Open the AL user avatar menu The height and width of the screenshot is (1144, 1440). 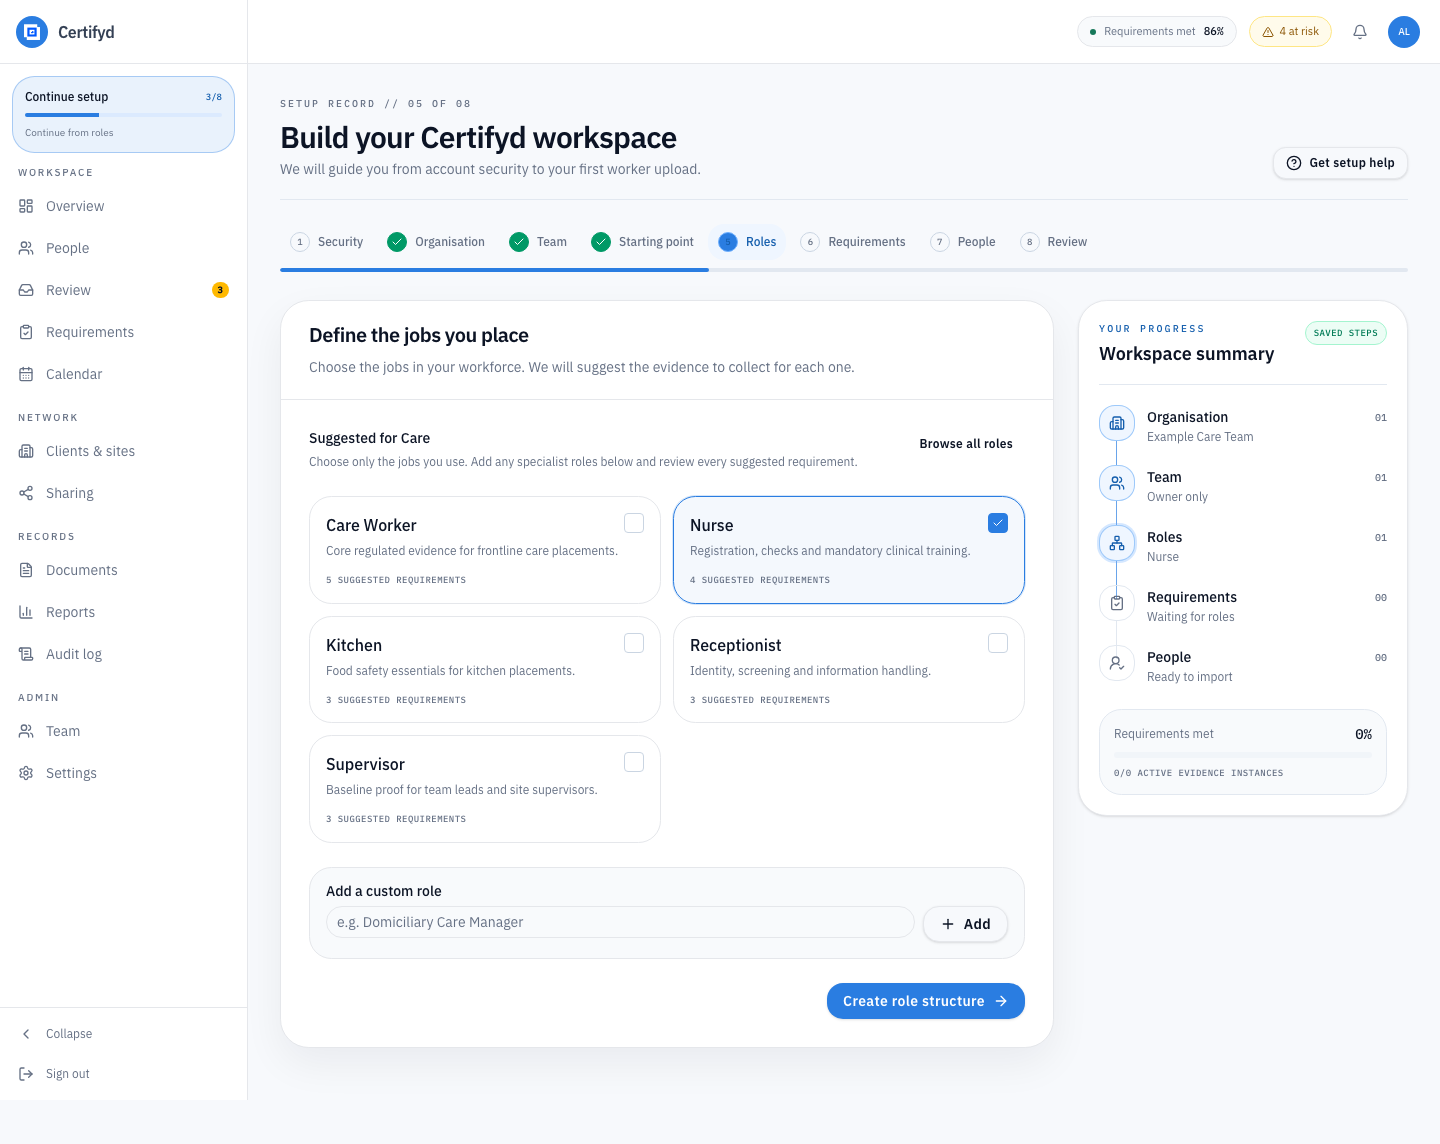1404,32
